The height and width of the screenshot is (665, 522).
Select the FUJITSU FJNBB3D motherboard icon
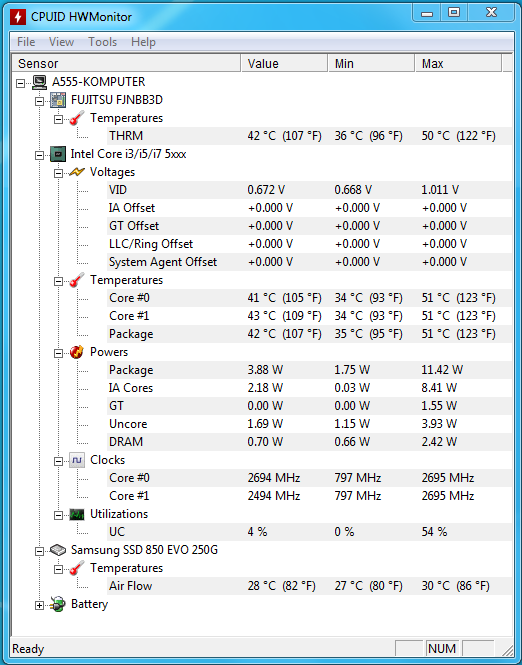(58, 100)
